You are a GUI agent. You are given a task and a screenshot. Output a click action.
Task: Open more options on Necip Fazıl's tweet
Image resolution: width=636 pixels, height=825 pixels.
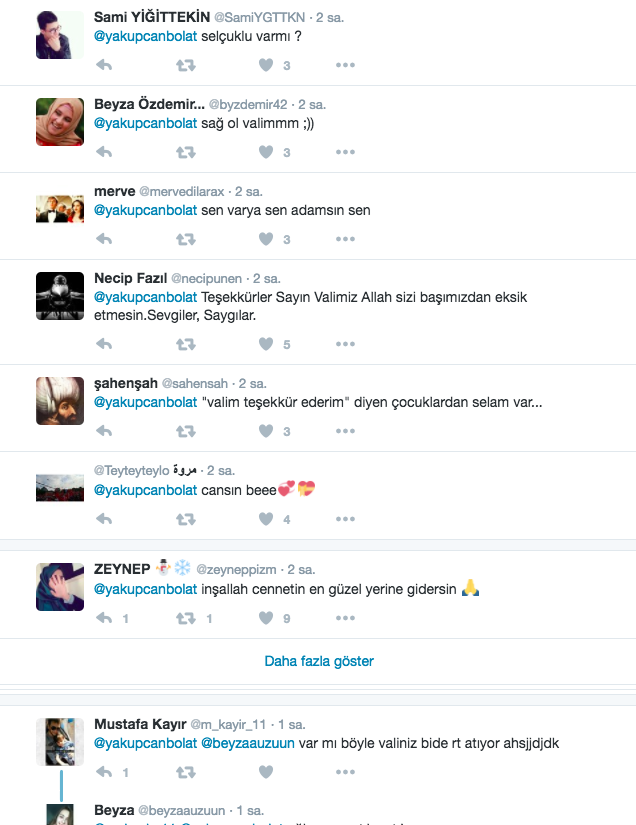(346, 344)
